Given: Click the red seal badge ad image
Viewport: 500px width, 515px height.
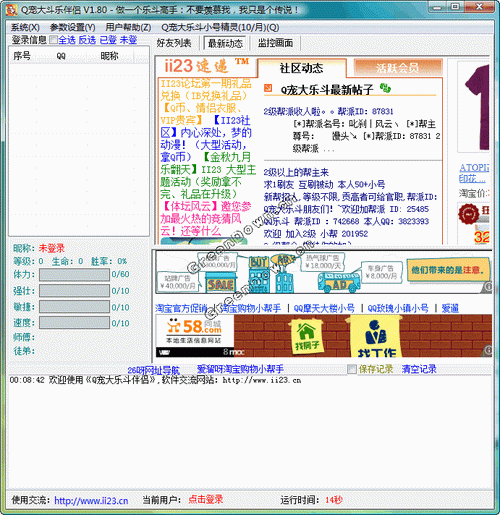Looking at the screenshot, I should click(x=469, y=214).
